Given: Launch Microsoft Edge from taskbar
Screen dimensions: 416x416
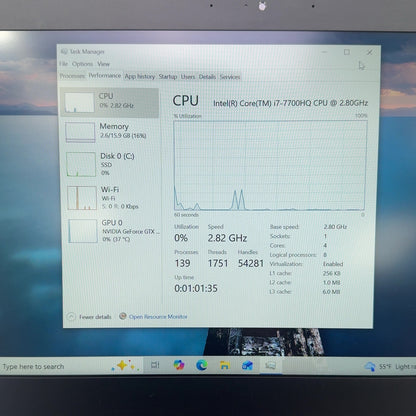Looking at the screenshot, I should point(202,365).
